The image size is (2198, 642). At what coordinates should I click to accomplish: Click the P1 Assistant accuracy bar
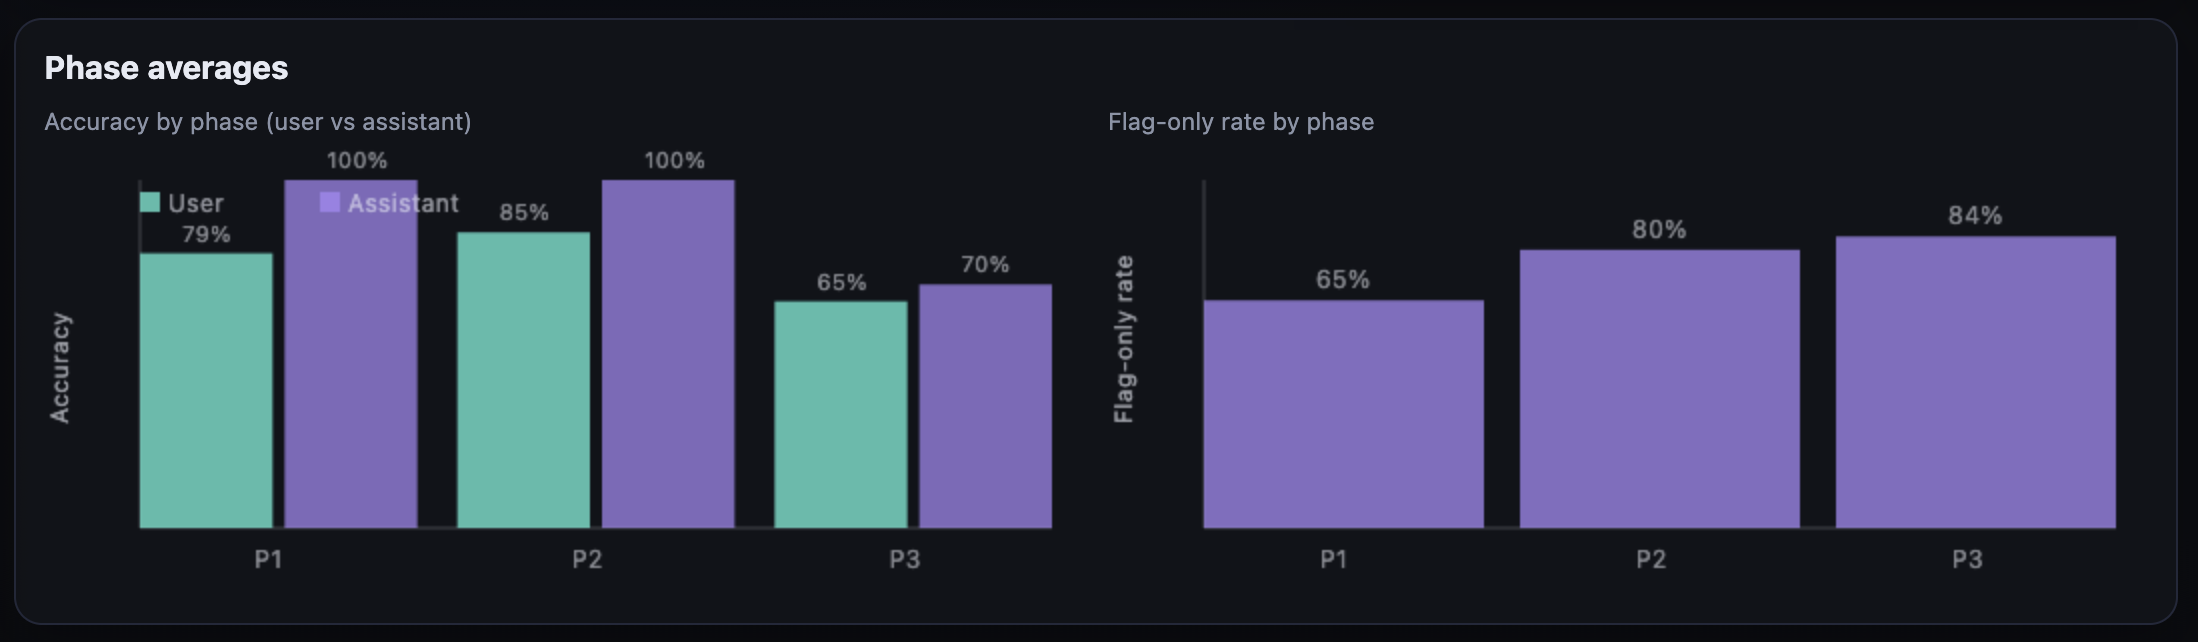coord(351,380)
